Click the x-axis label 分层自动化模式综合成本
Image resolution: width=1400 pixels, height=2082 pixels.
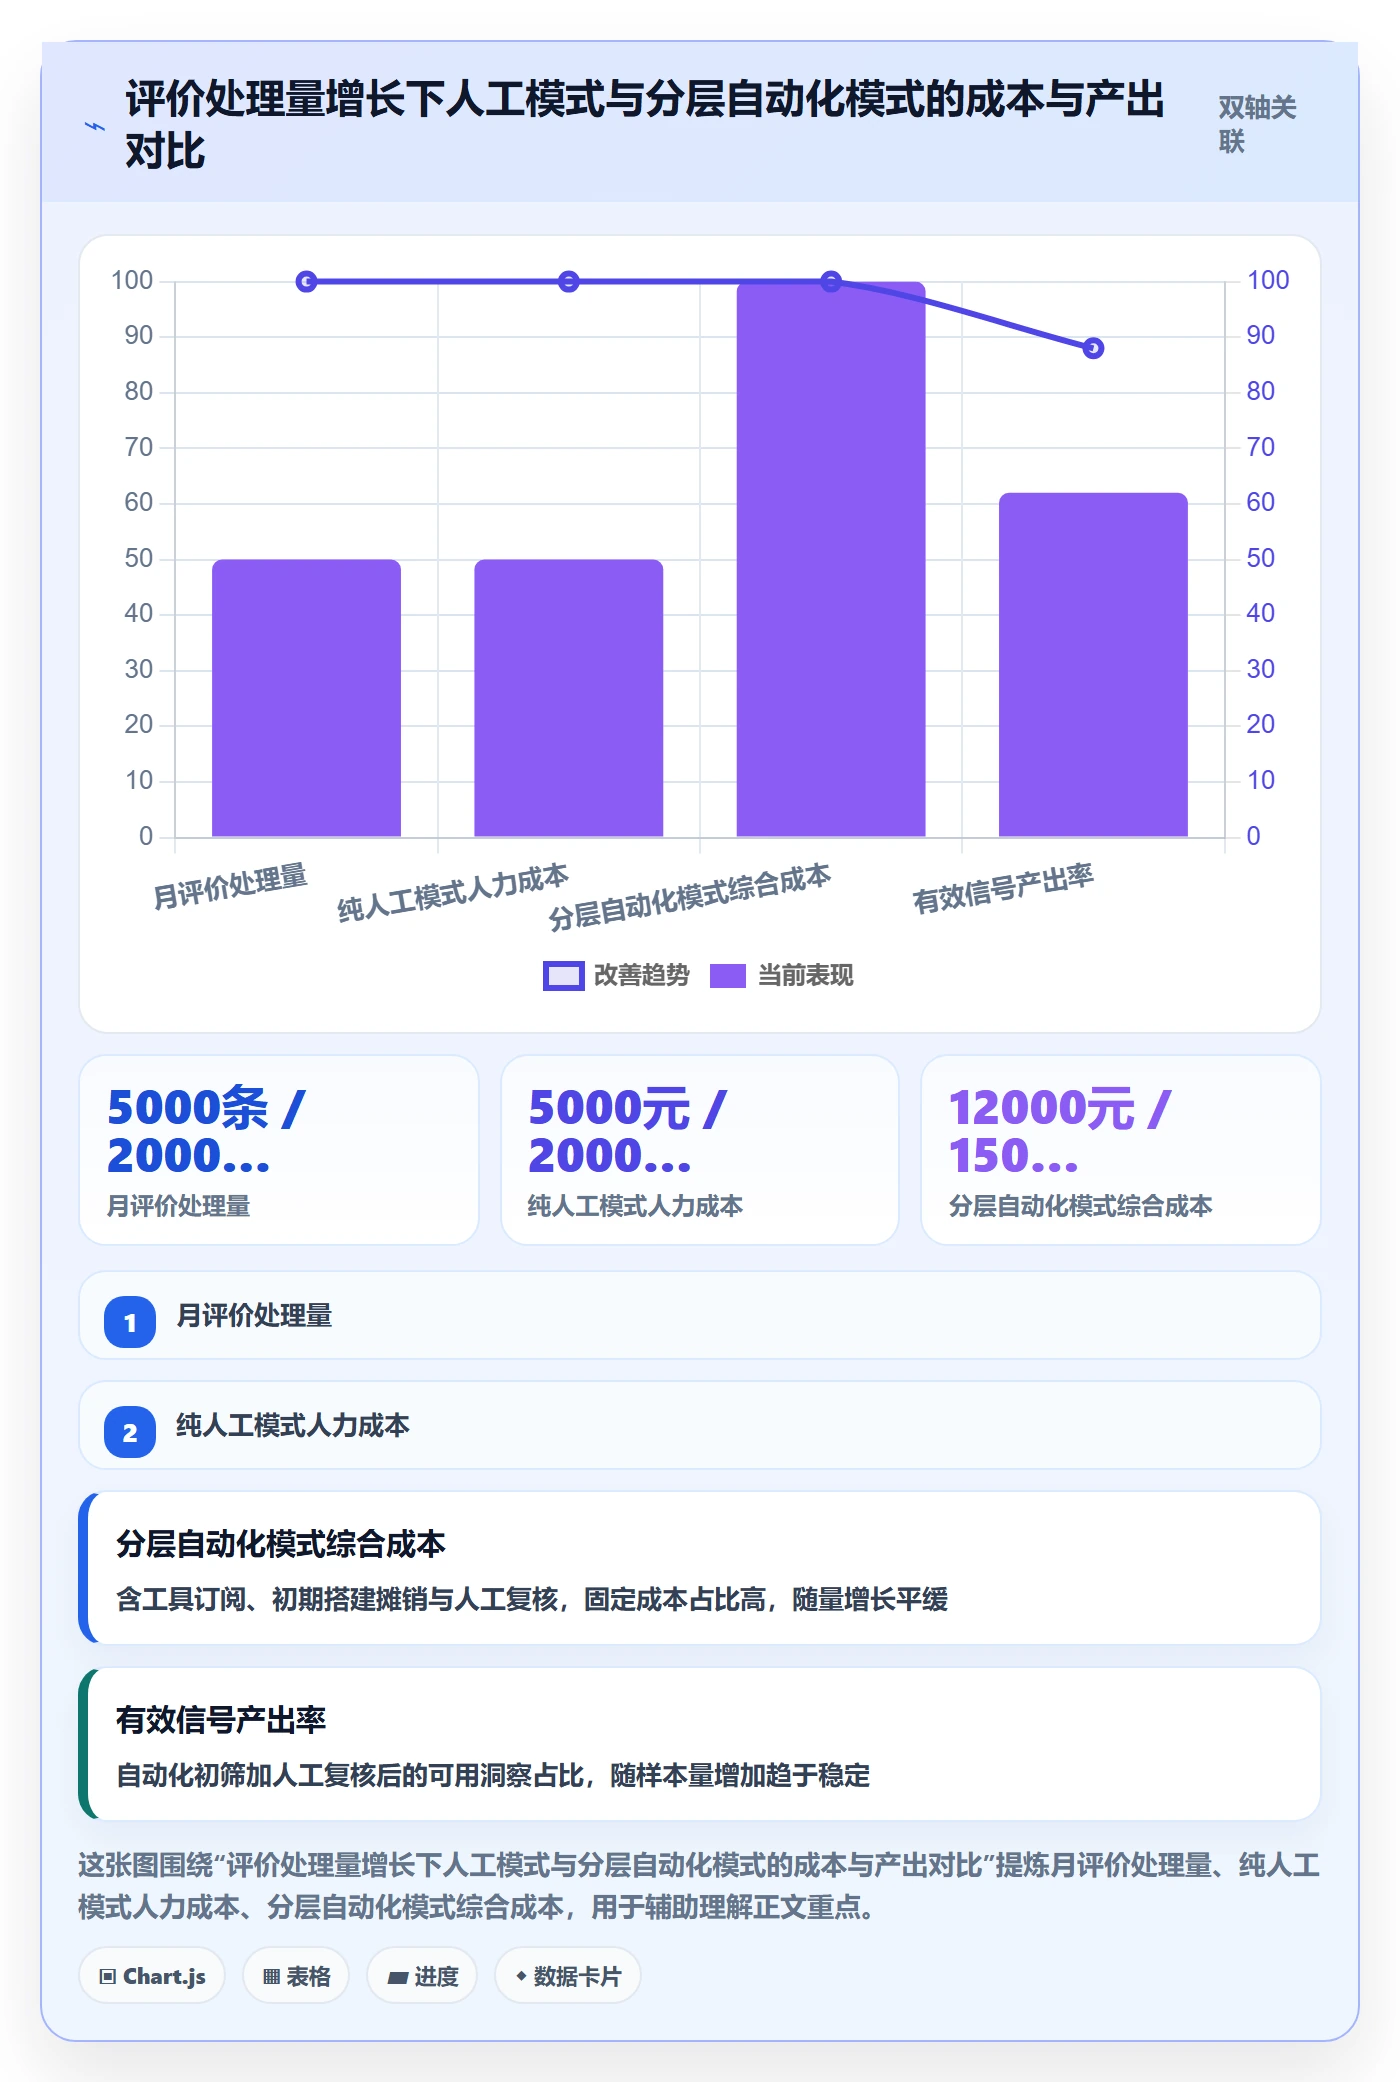click(689, 897)
